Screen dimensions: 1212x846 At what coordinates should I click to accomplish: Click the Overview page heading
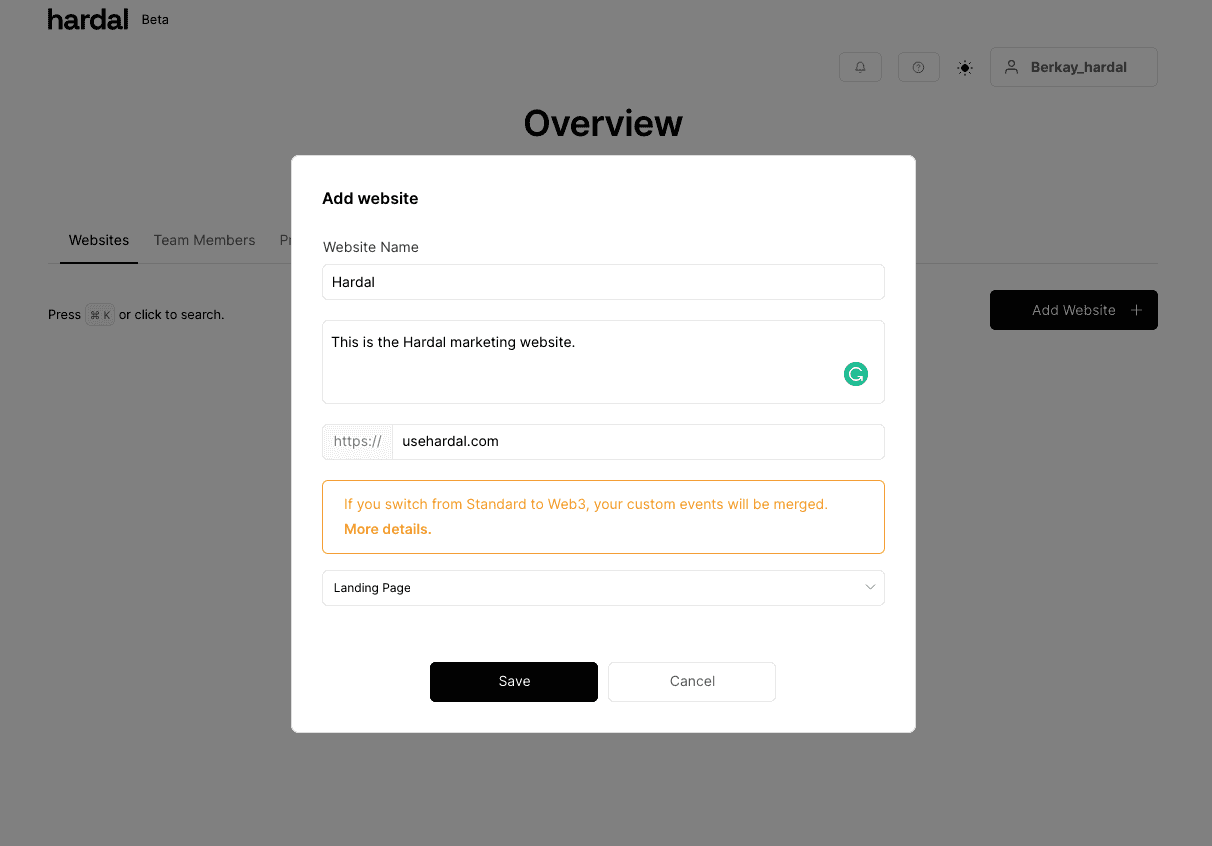point(603,123)
